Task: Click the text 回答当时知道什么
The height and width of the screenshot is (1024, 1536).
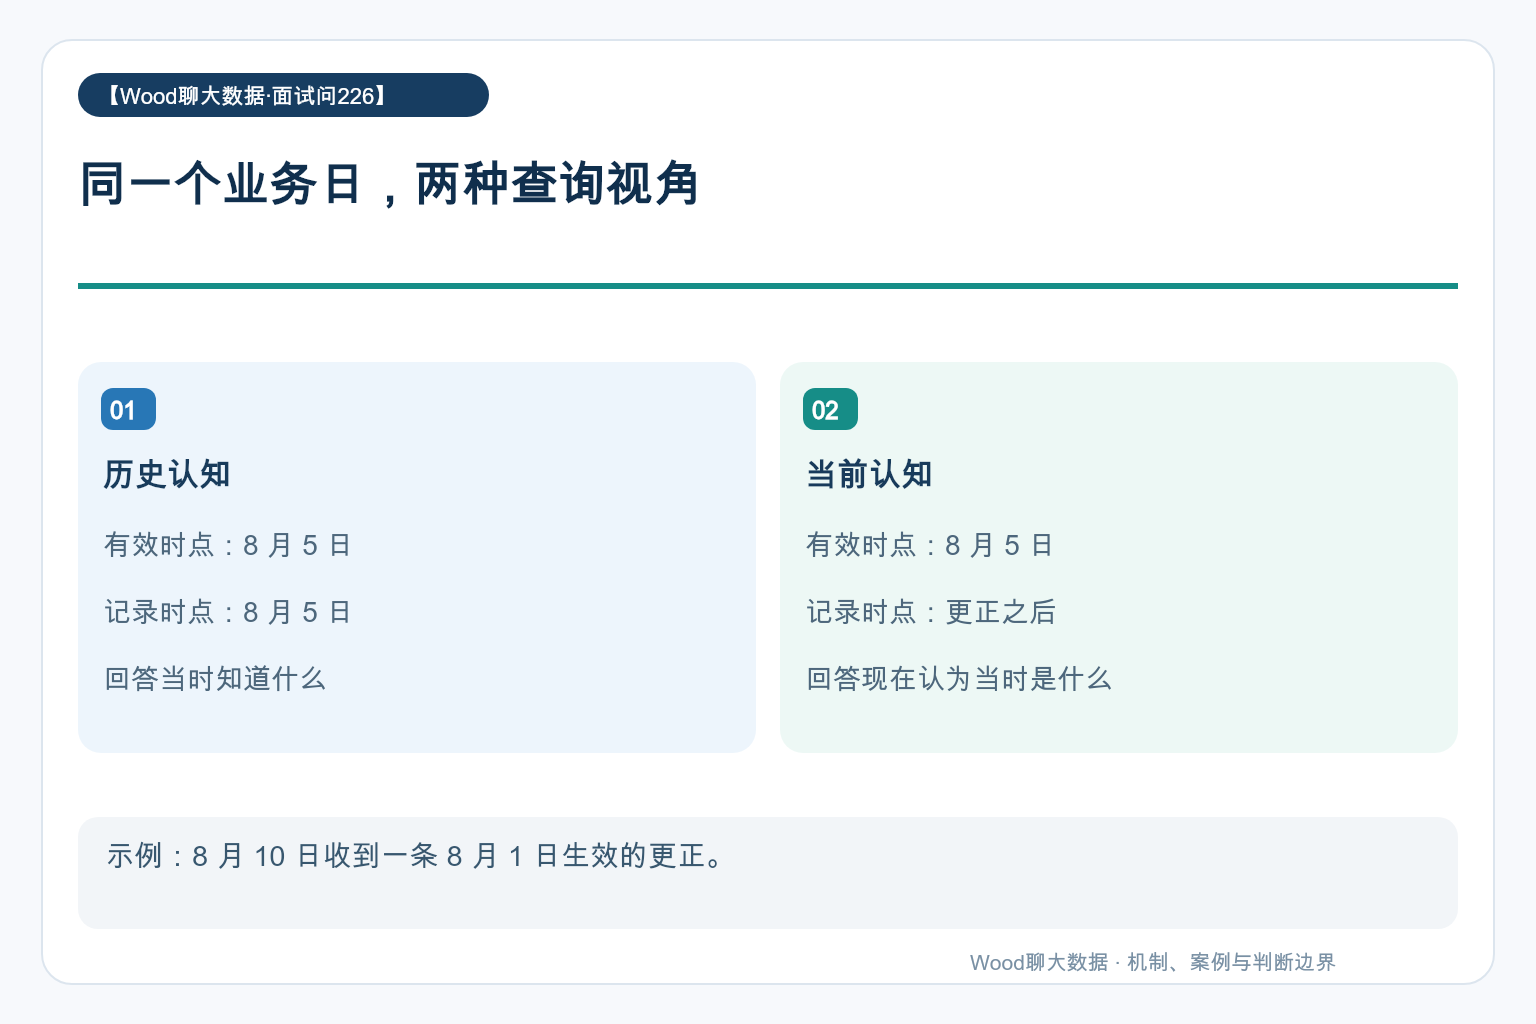Action: pyautogui.click(x=215, y=679)
